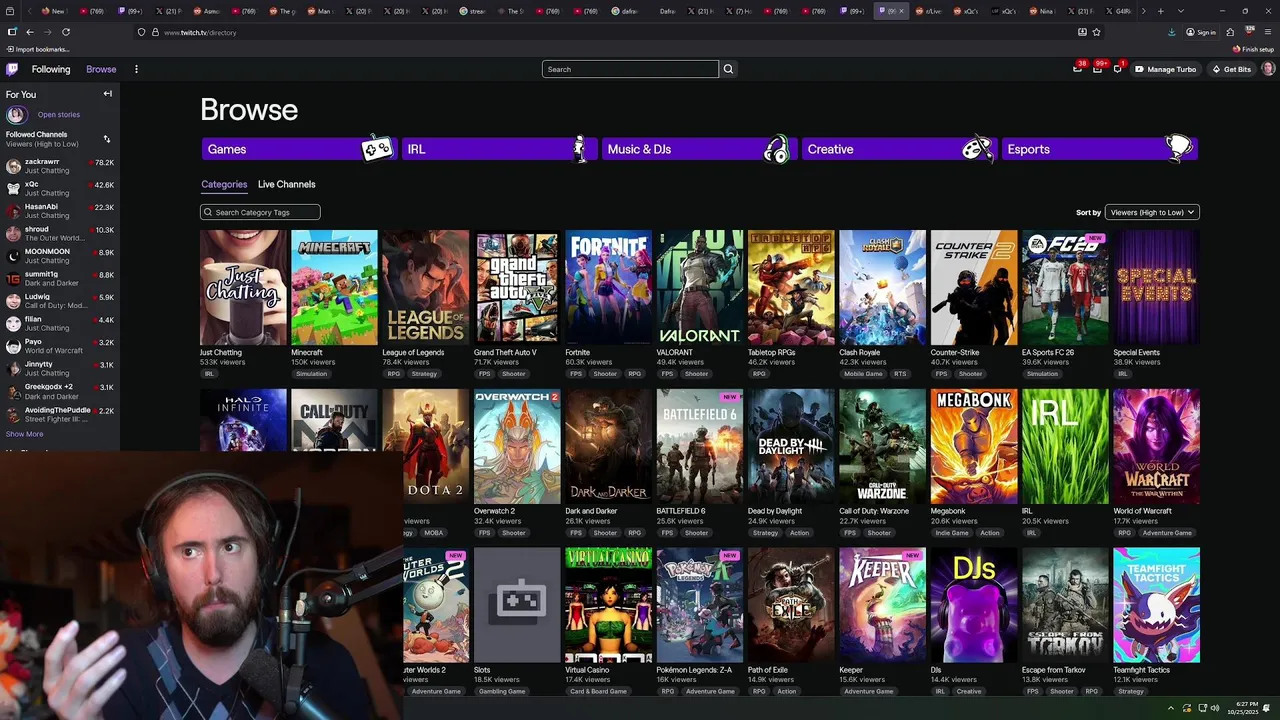Image resolution: width=1280 pixels, height=720 pixels.
Task: Click the search magnifier button
Action: click(728, 69)
